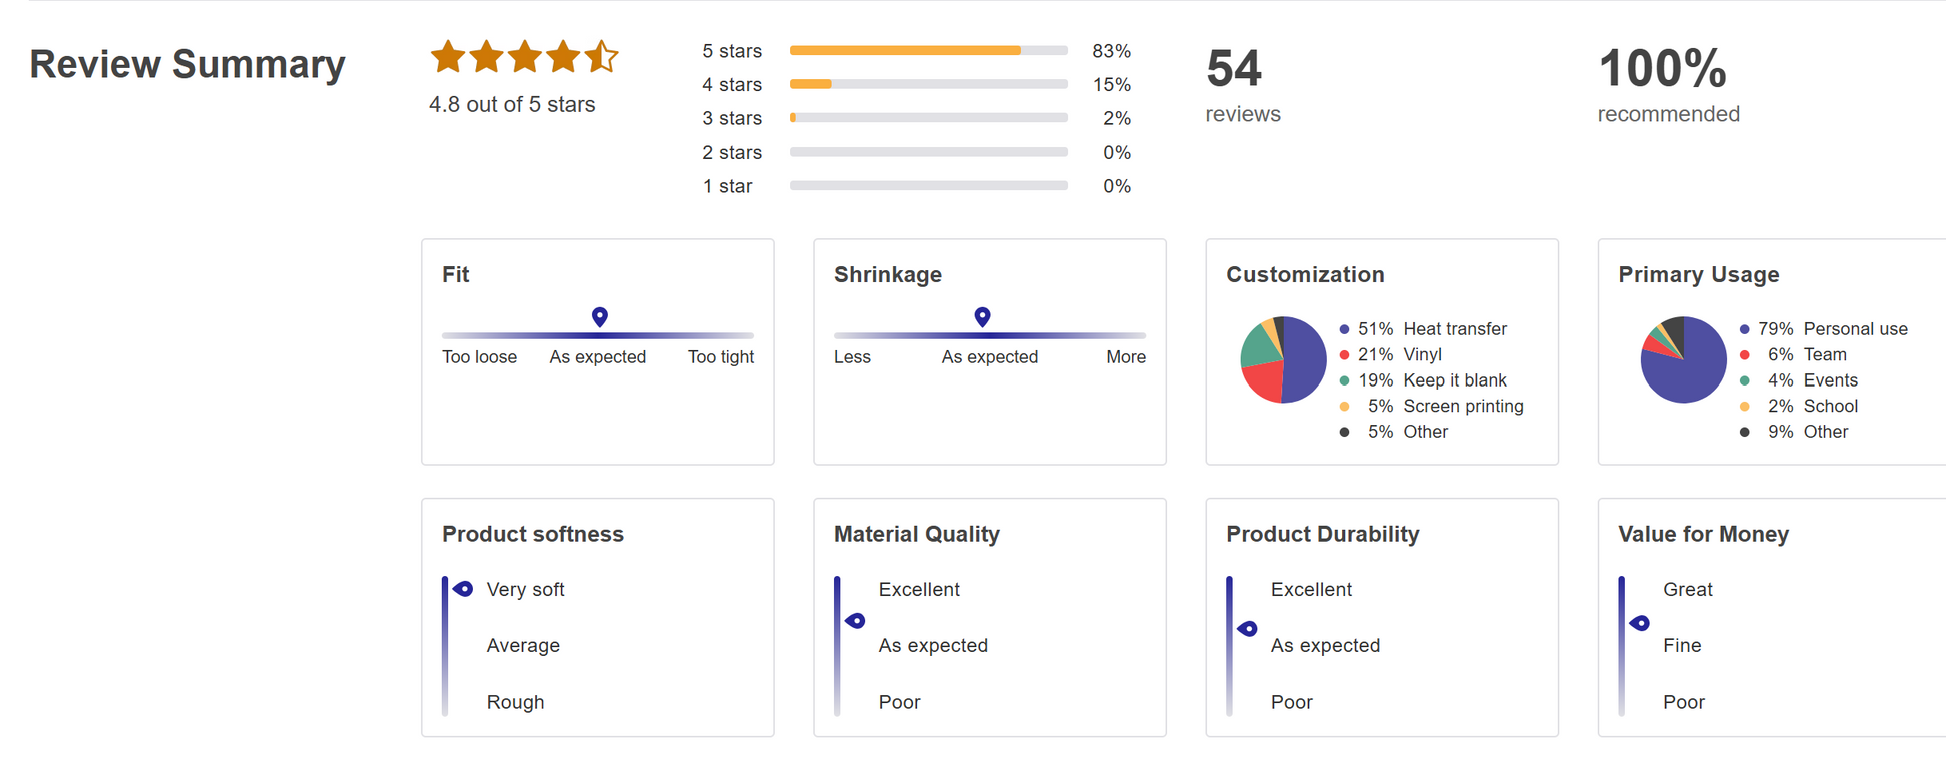Click the Value for Money pin marker

pos(1640,623)
